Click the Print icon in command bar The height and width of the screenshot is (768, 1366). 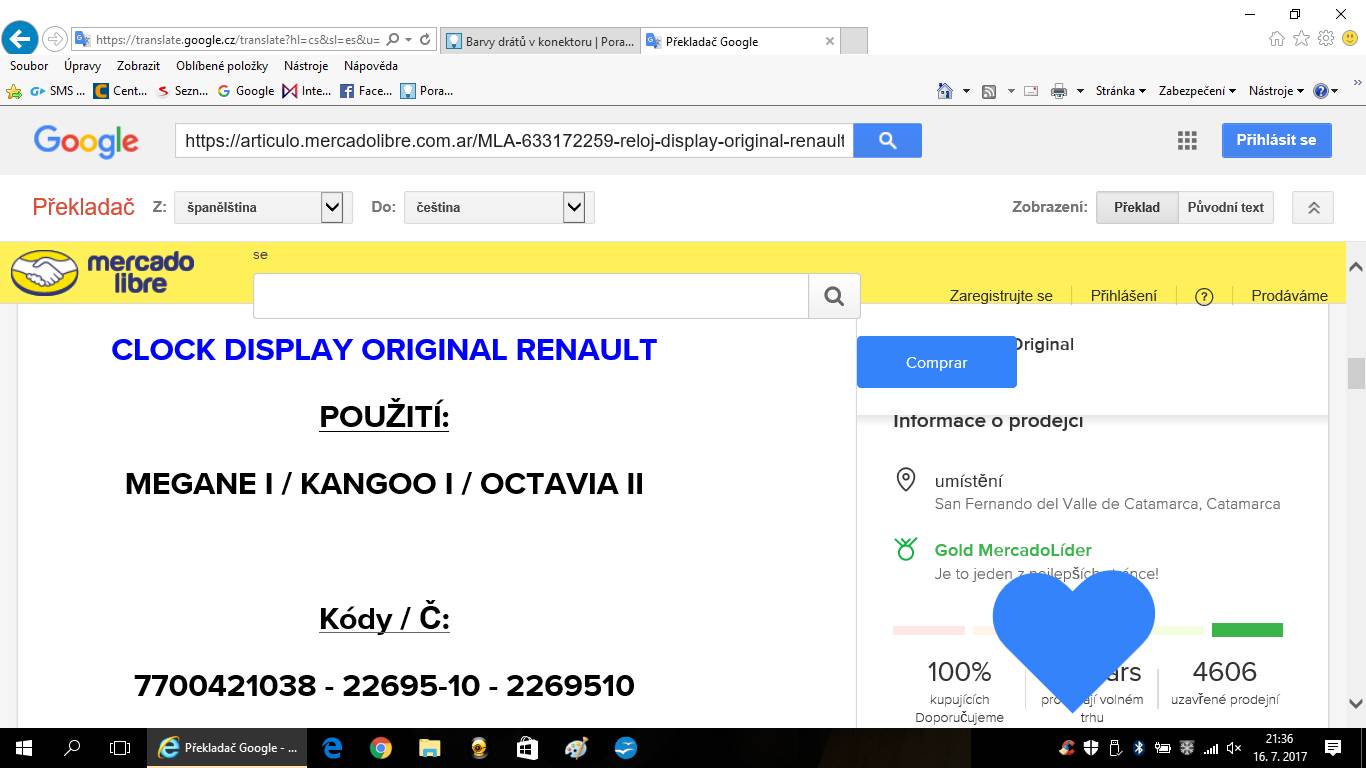(1059, 91)
